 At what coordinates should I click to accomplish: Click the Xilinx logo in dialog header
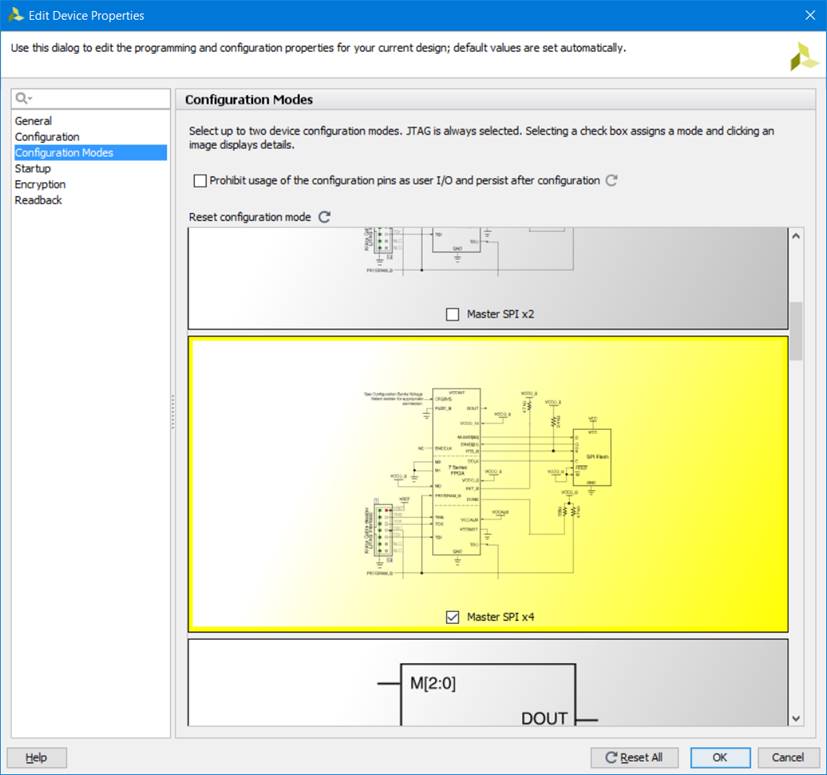[803, 57]
